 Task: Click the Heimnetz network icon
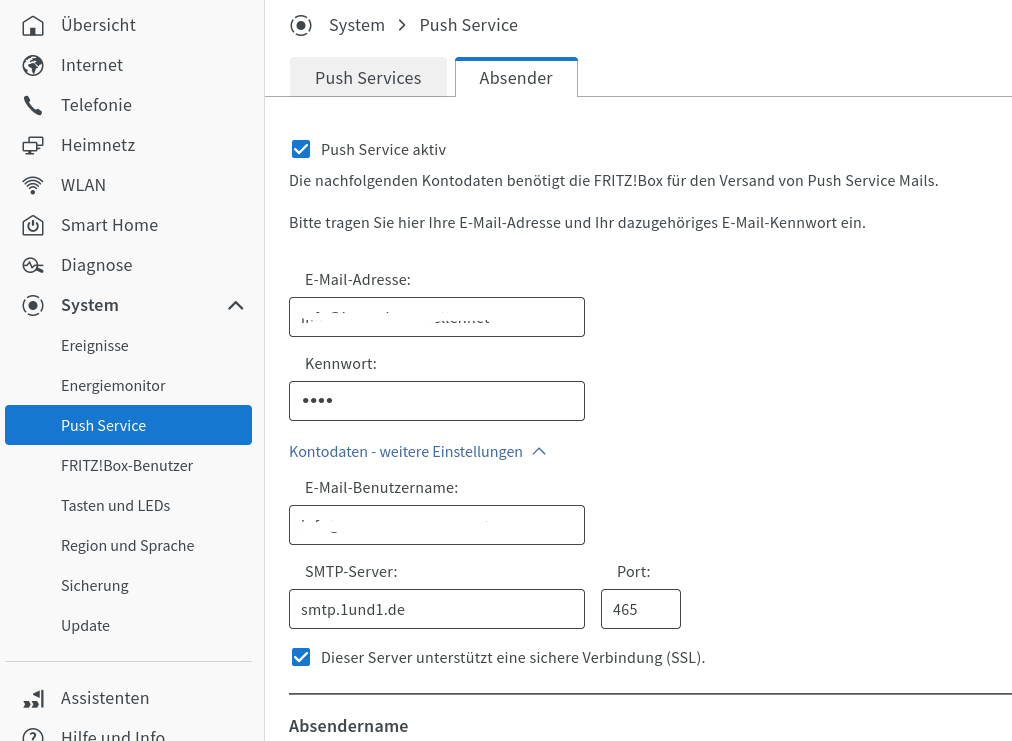tap(33, 145)
